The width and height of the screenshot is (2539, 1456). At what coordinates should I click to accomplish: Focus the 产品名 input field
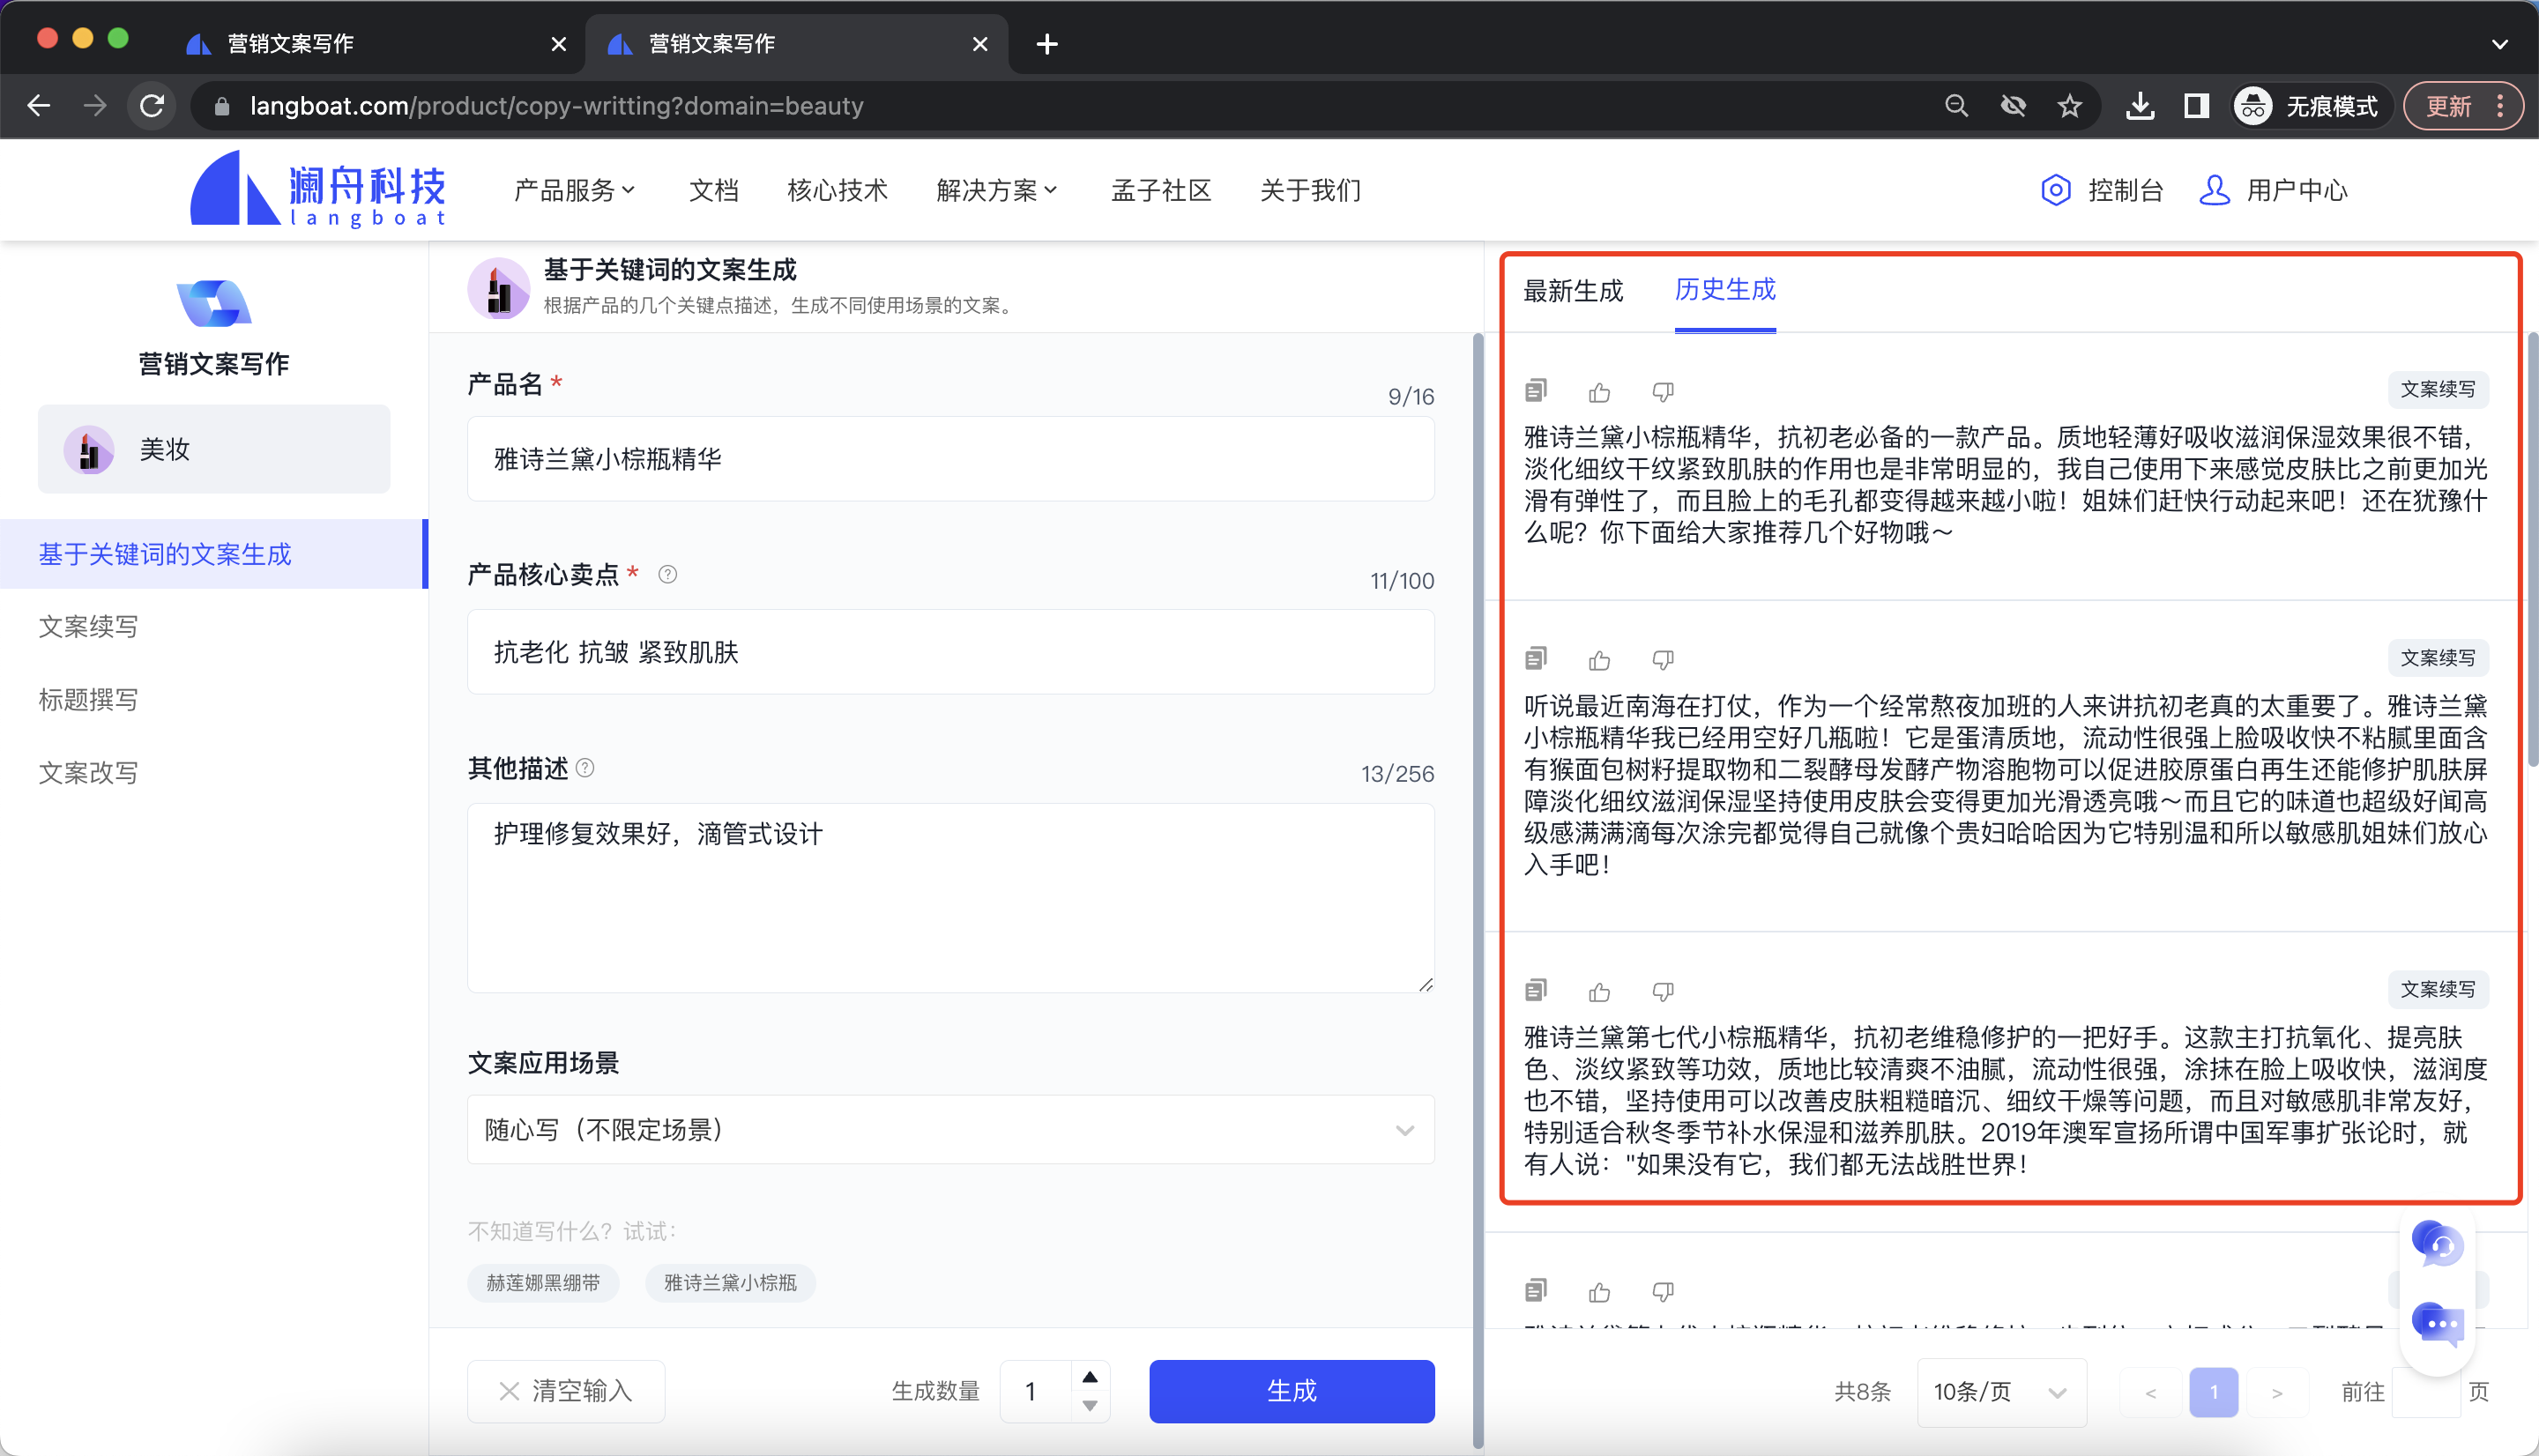click(x=950, y=459)
